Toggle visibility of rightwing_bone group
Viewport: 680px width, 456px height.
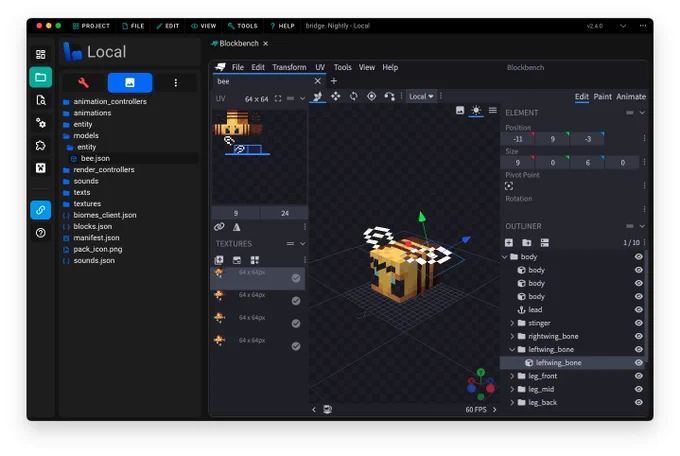coord(639,336)
